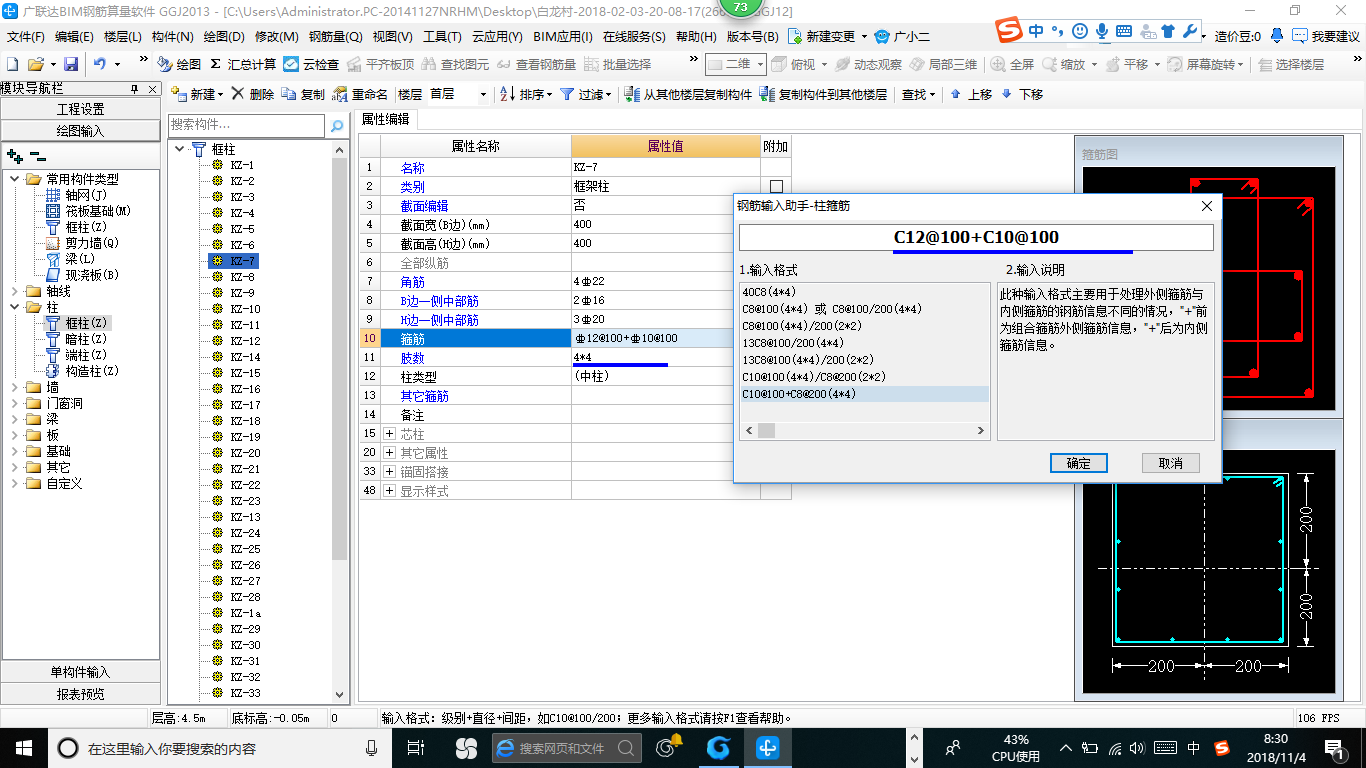This screenshot has height=768, width=1366.
Task: Switch to 绘图 drawing mode
Action: [x=179, y=64]
